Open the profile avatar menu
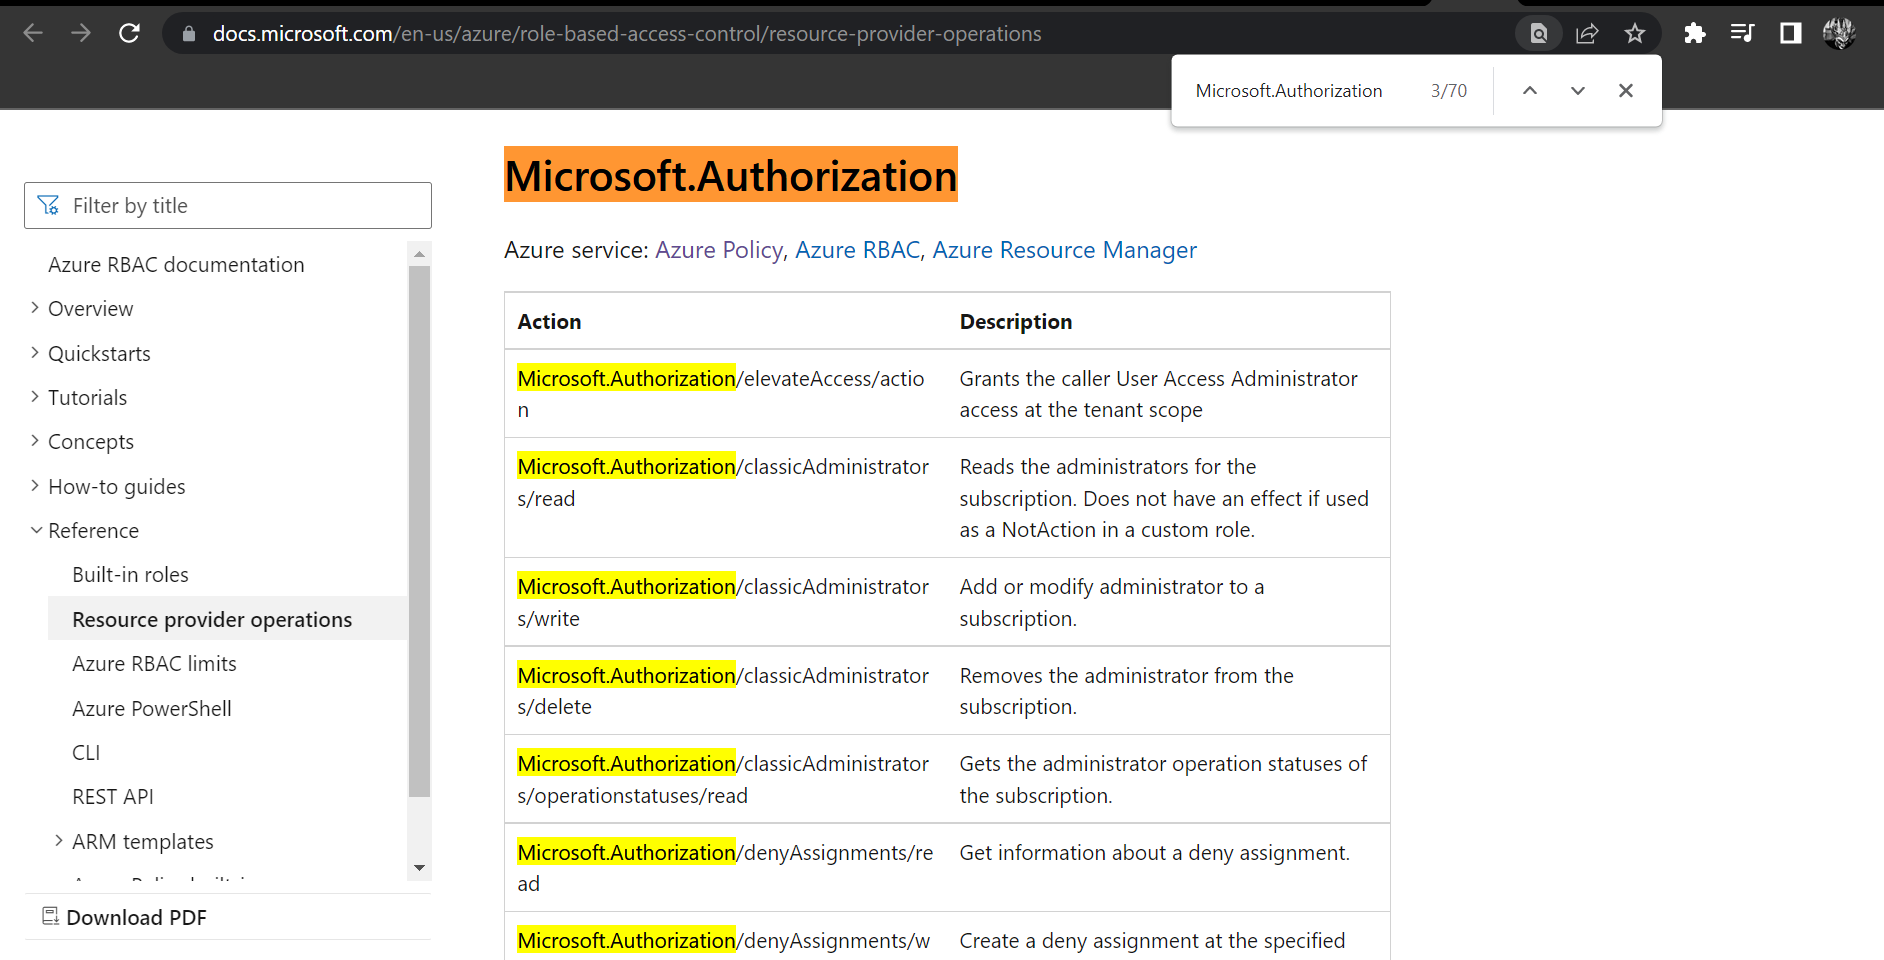The width and height of the screenshot is (1884, 960). pos(1839,33)
